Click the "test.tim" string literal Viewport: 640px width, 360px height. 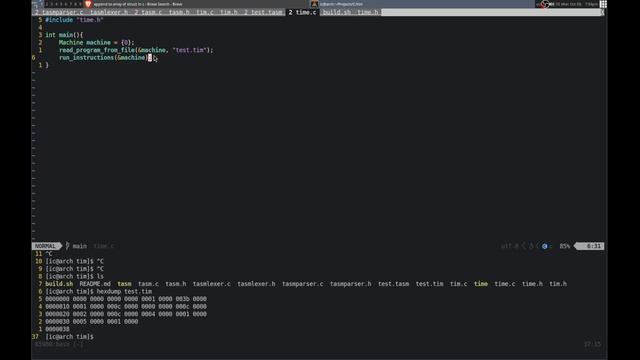click(x=189, y=50)
